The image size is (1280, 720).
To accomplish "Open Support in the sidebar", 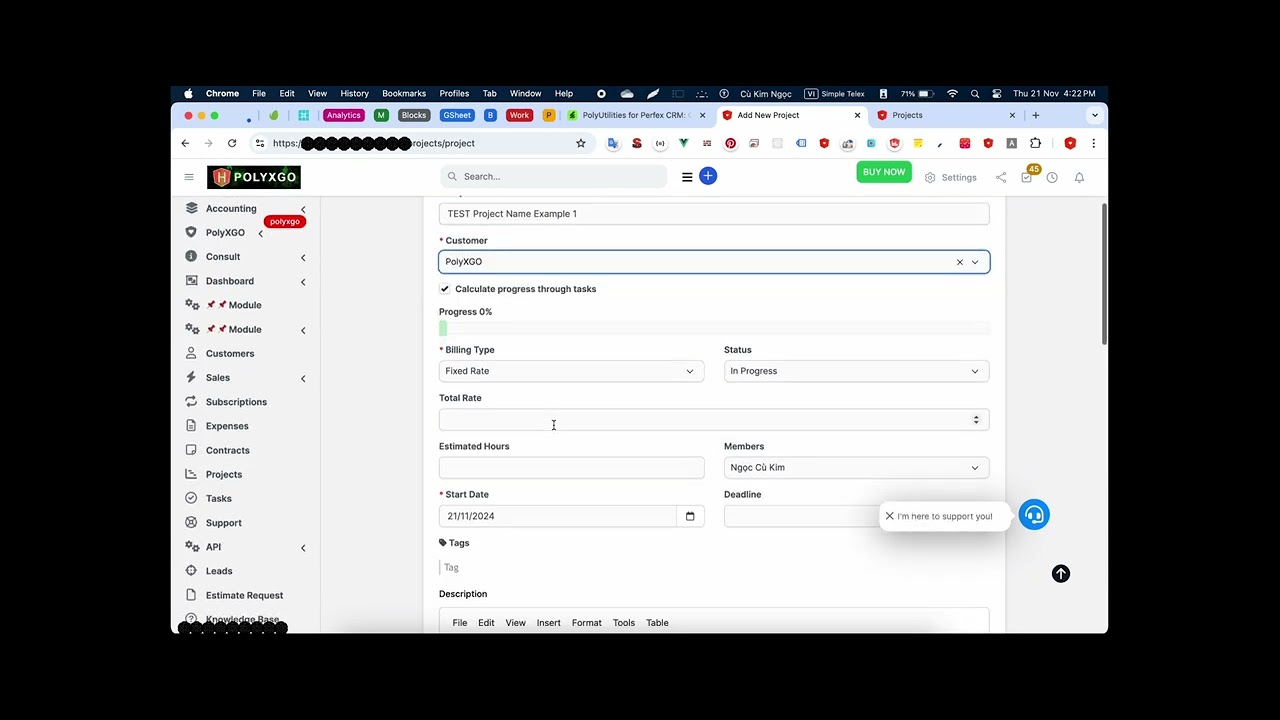I will tap(224, 523).
